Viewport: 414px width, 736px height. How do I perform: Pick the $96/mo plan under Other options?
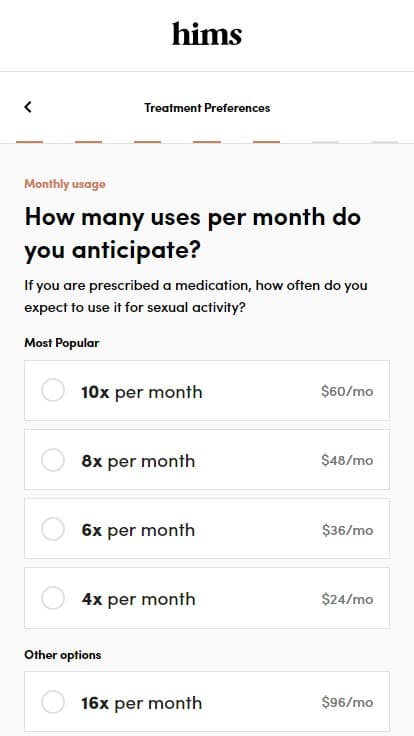[x=207, y=702]
